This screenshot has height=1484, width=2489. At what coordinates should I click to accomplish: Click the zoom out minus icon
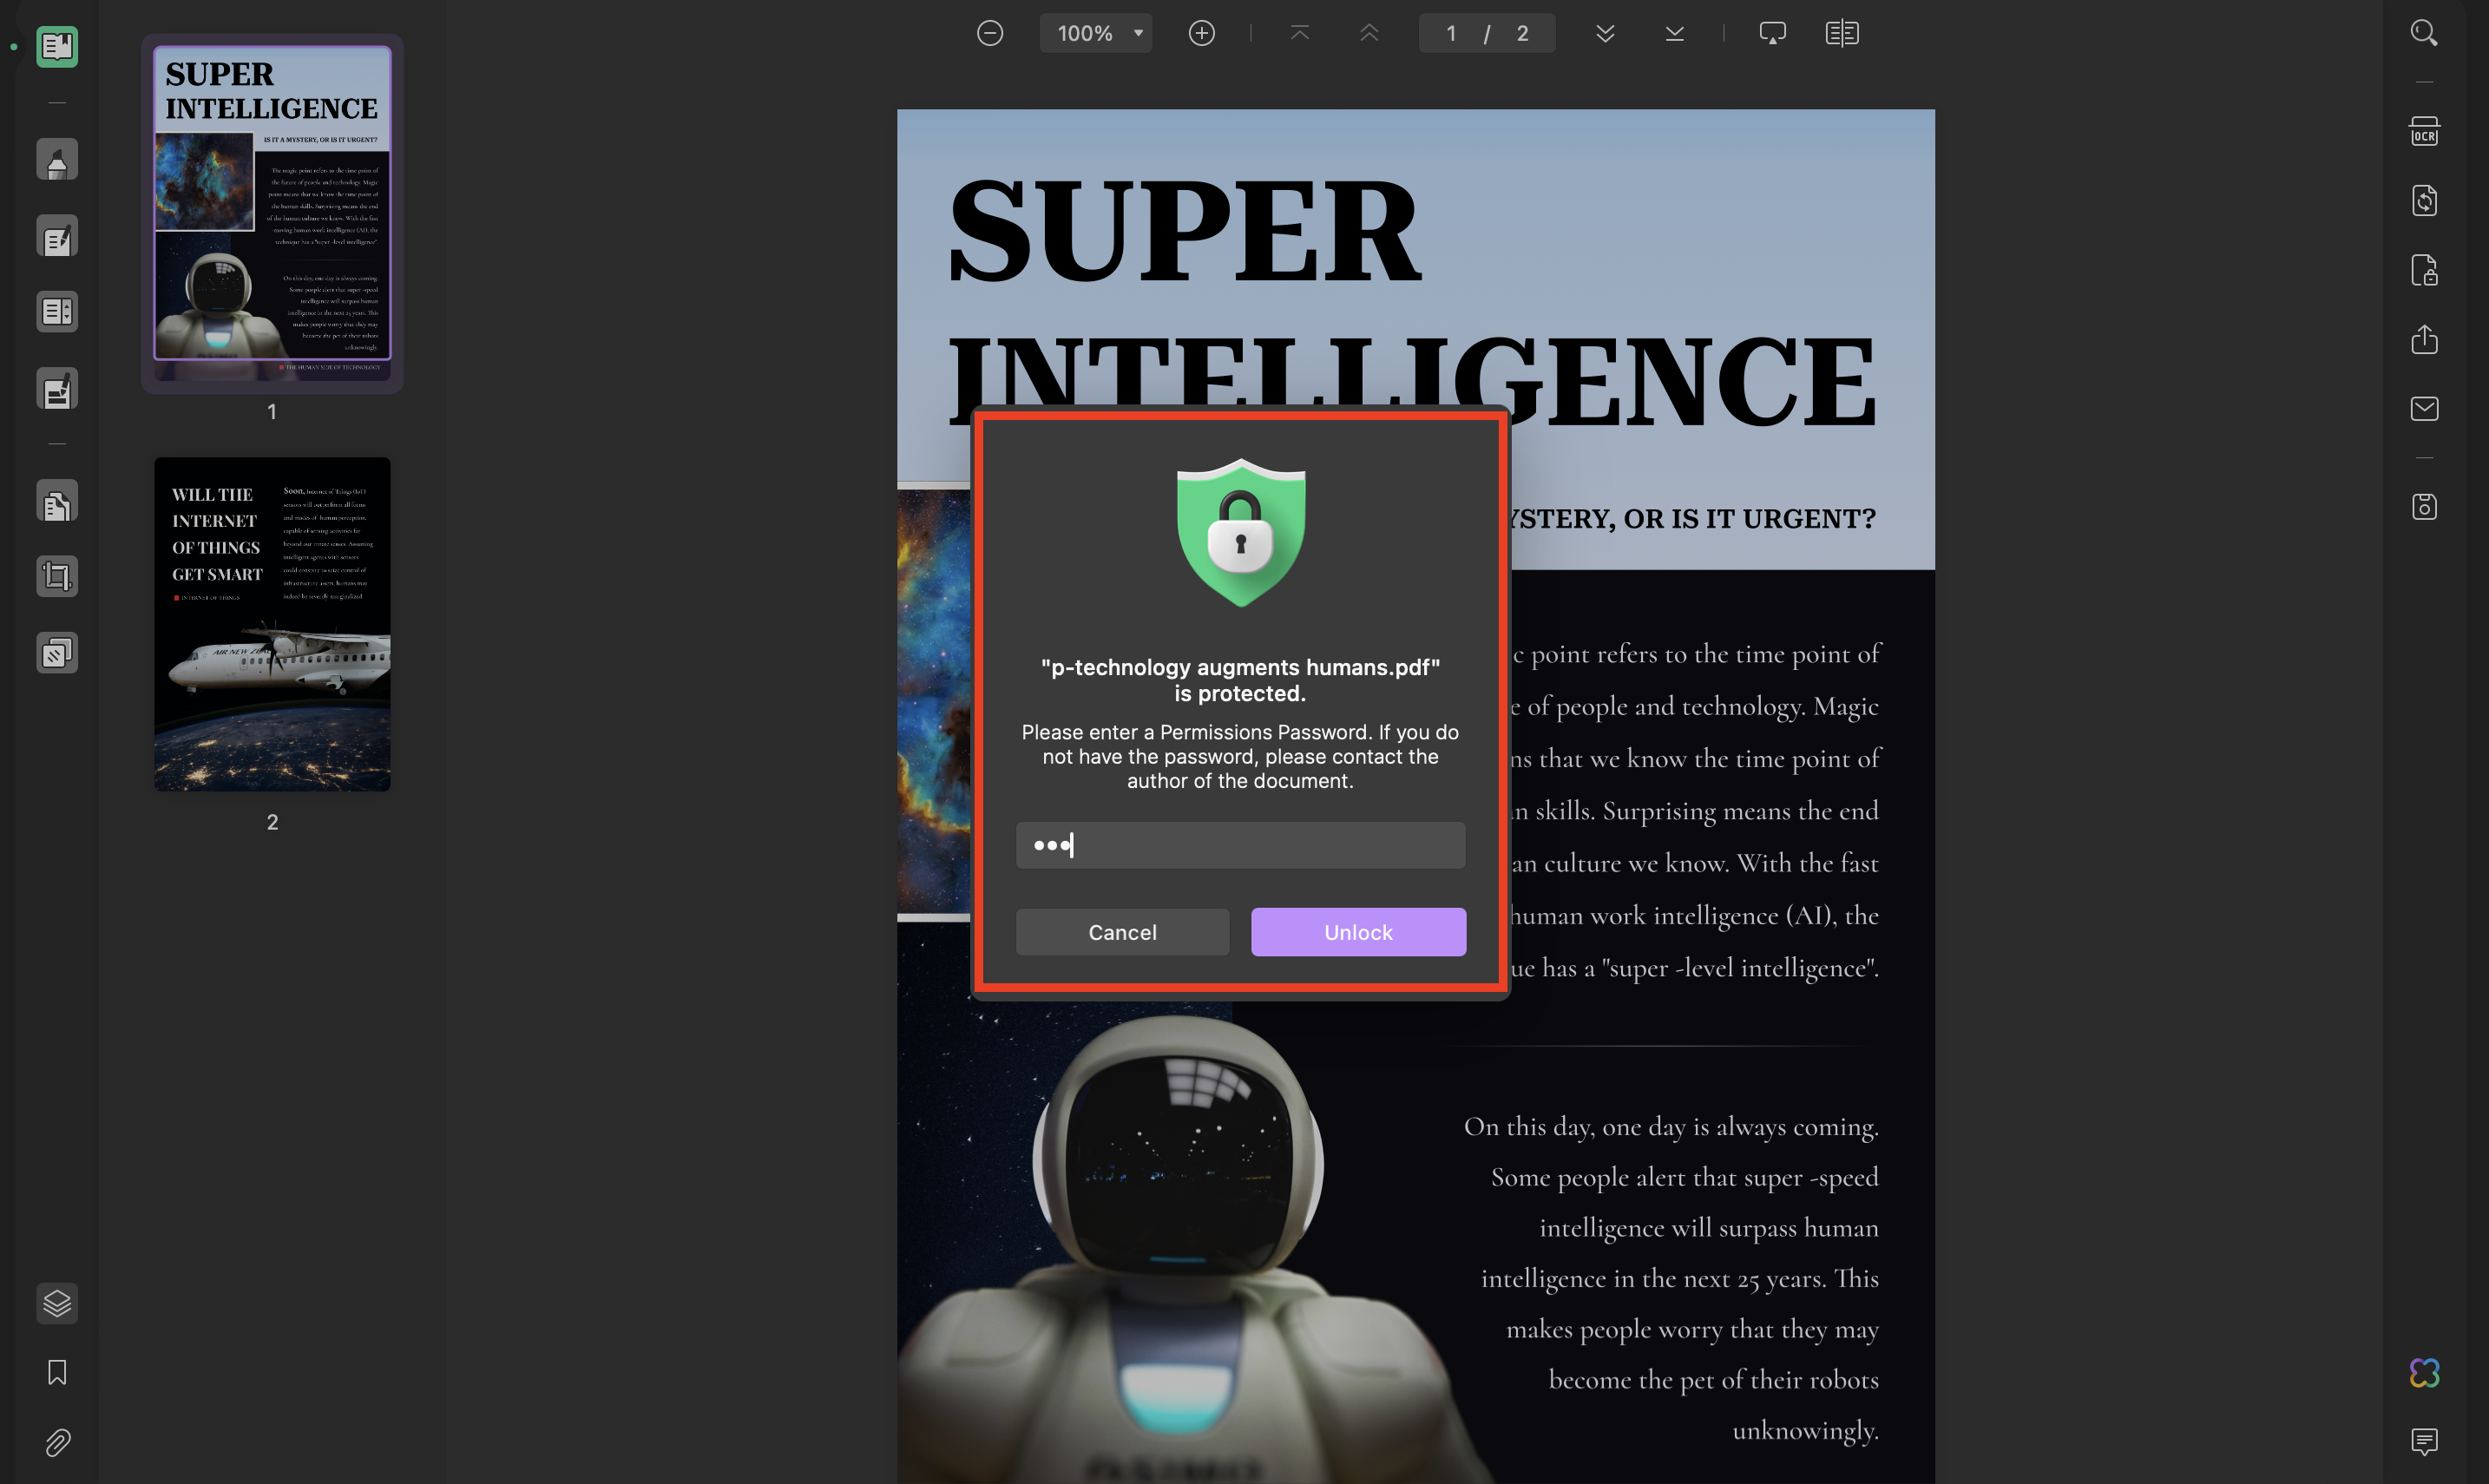(989, 33)
